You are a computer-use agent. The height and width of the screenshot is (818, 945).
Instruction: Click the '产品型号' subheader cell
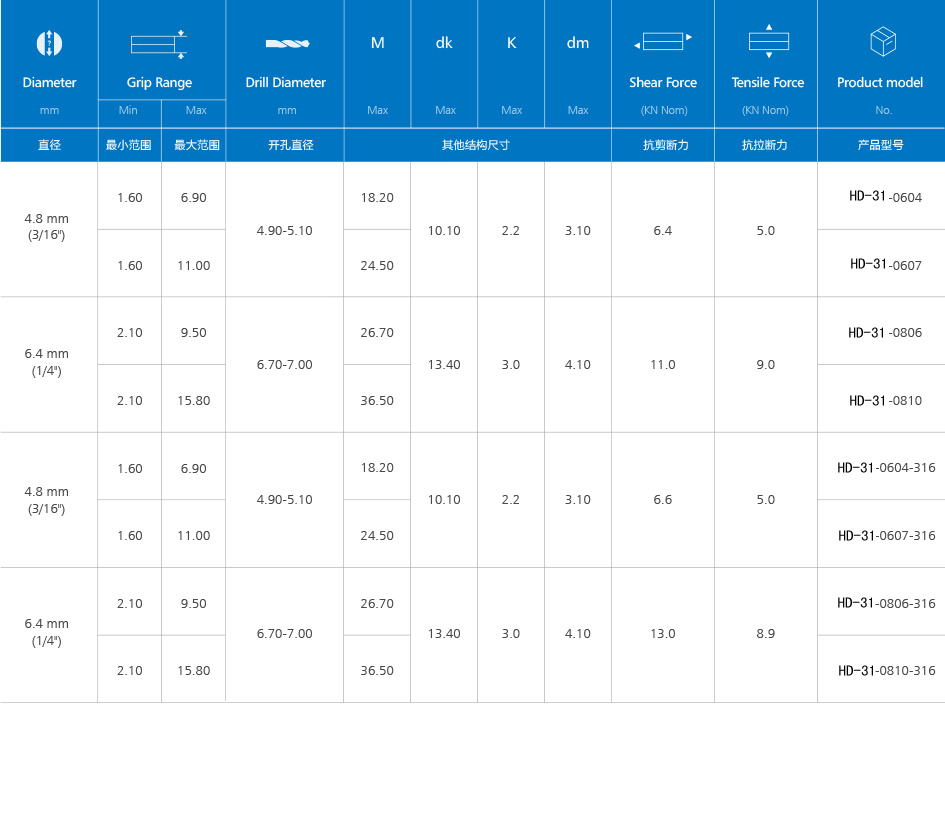point(881,145)
